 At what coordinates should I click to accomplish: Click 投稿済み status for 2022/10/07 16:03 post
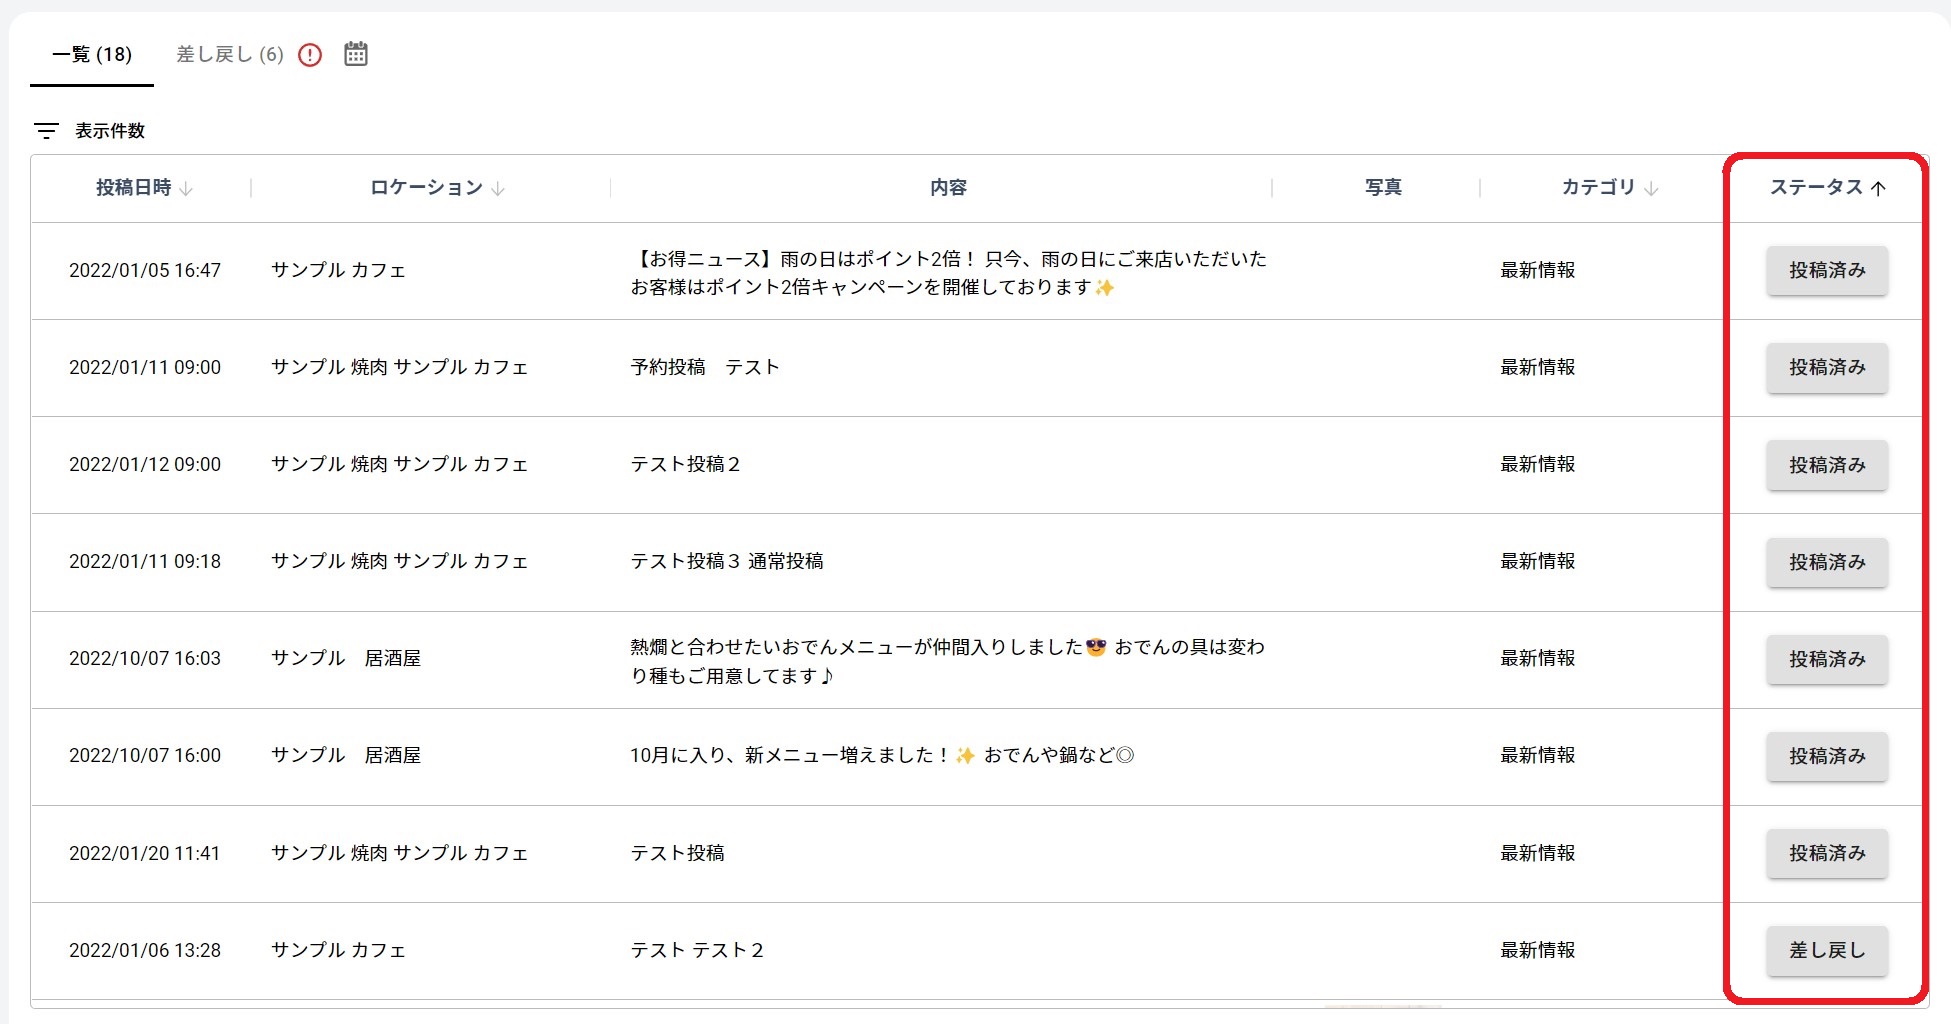(1826, 659)
